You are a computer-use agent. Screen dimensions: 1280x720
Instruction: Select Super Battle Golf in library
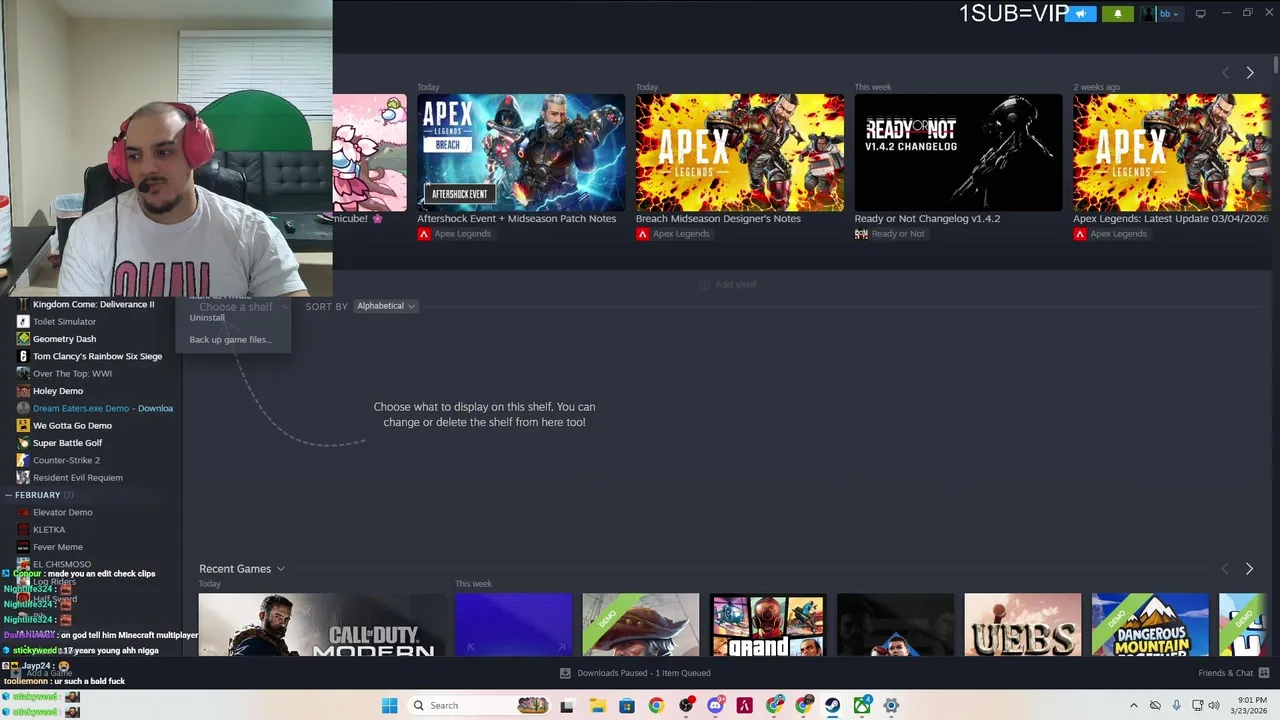tap(67, 443)
